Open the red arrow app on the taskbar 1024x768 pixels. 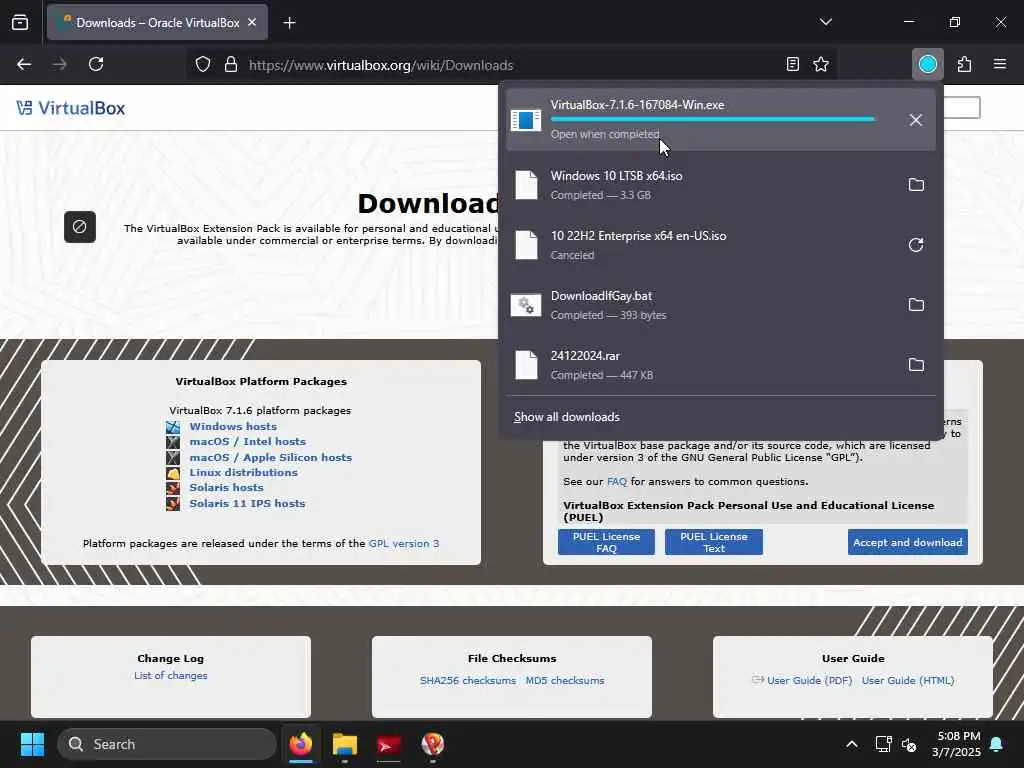(x=388, y=744)
